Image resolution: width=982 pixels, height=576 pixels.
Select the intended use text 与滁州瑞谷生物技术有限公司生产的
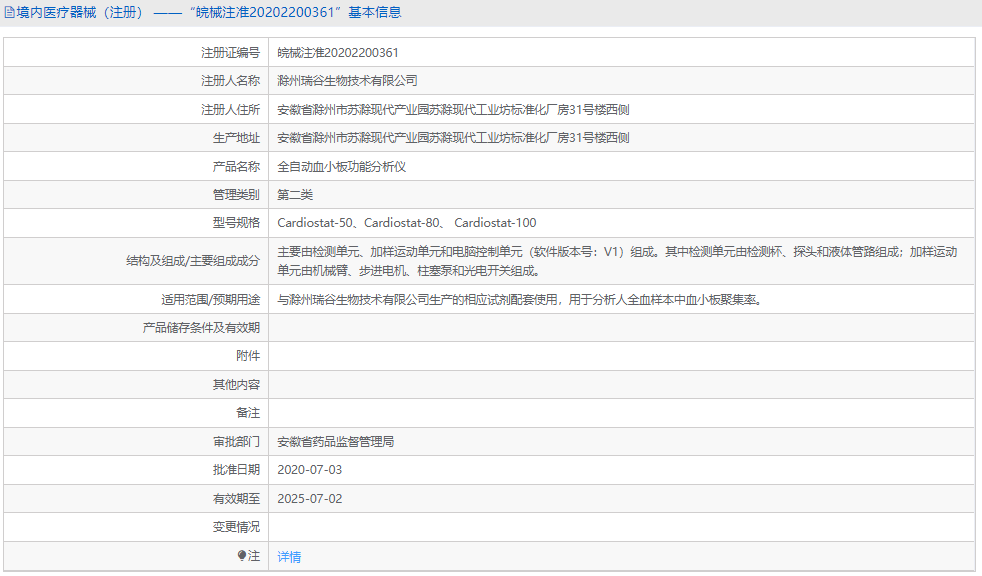click(x=520, y=300)
